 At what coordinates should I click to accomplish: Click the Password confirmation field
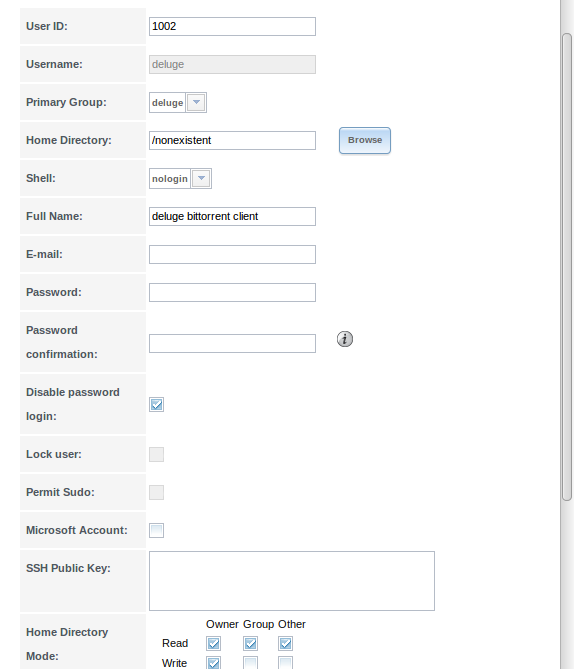click(233, 343)
